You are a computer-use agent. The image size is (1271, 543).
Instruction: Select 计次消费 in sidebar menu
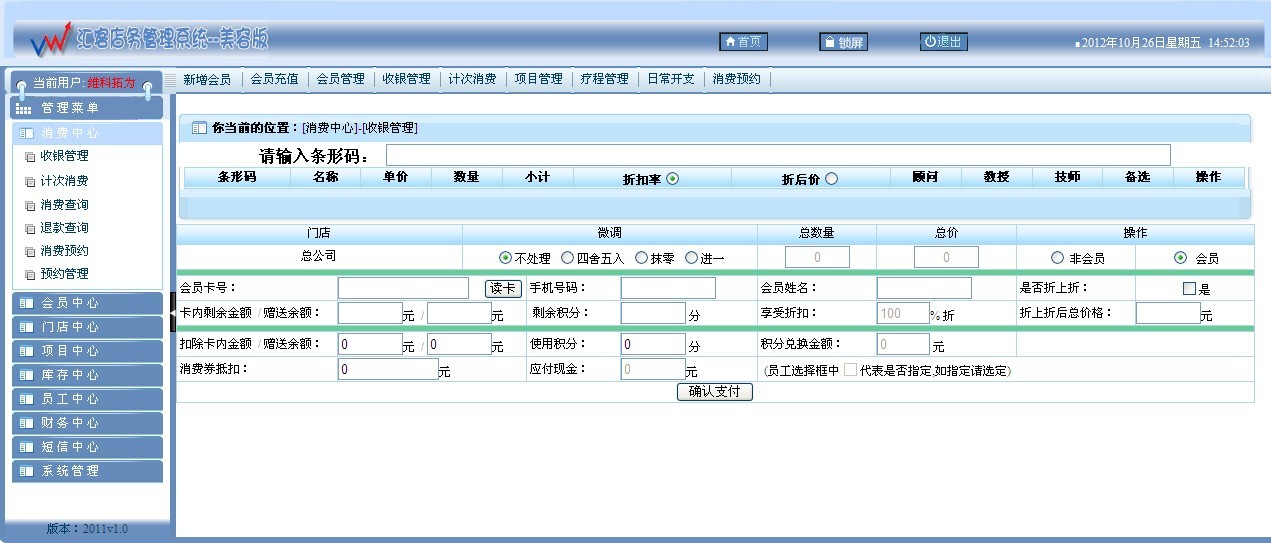[x=64, y=181]
